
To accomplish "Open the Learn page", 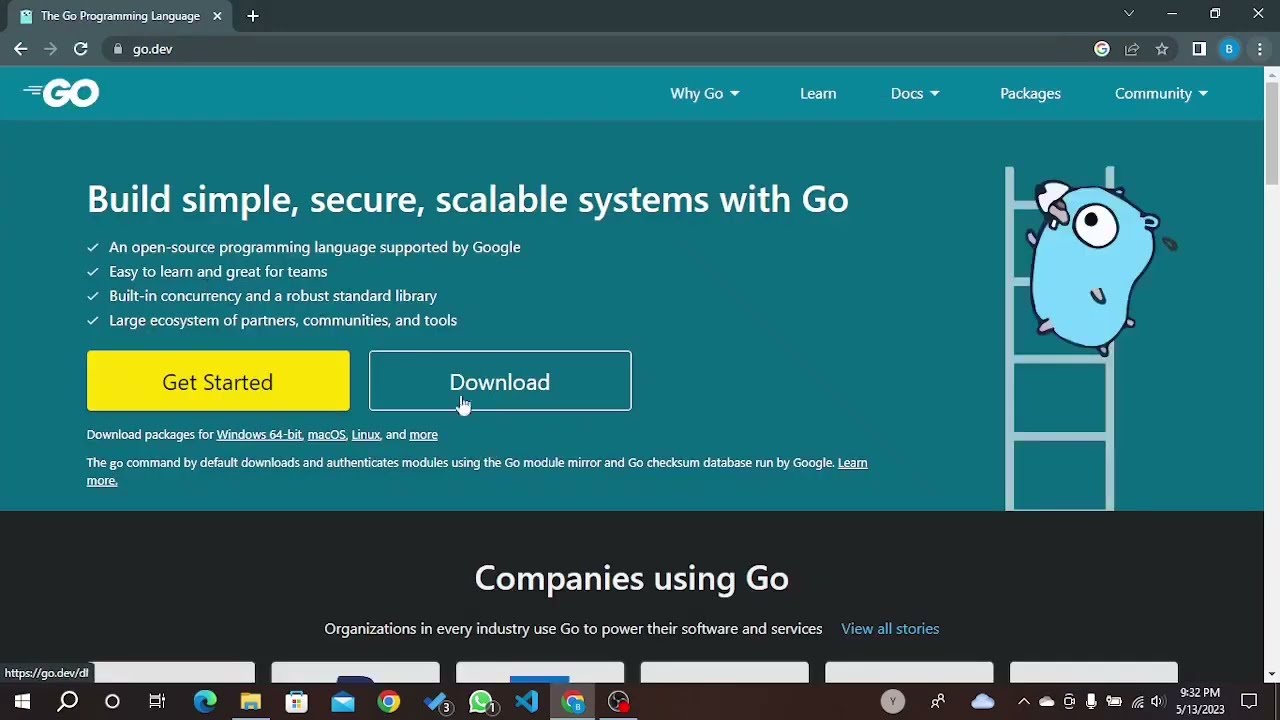I will coord(818,93).
